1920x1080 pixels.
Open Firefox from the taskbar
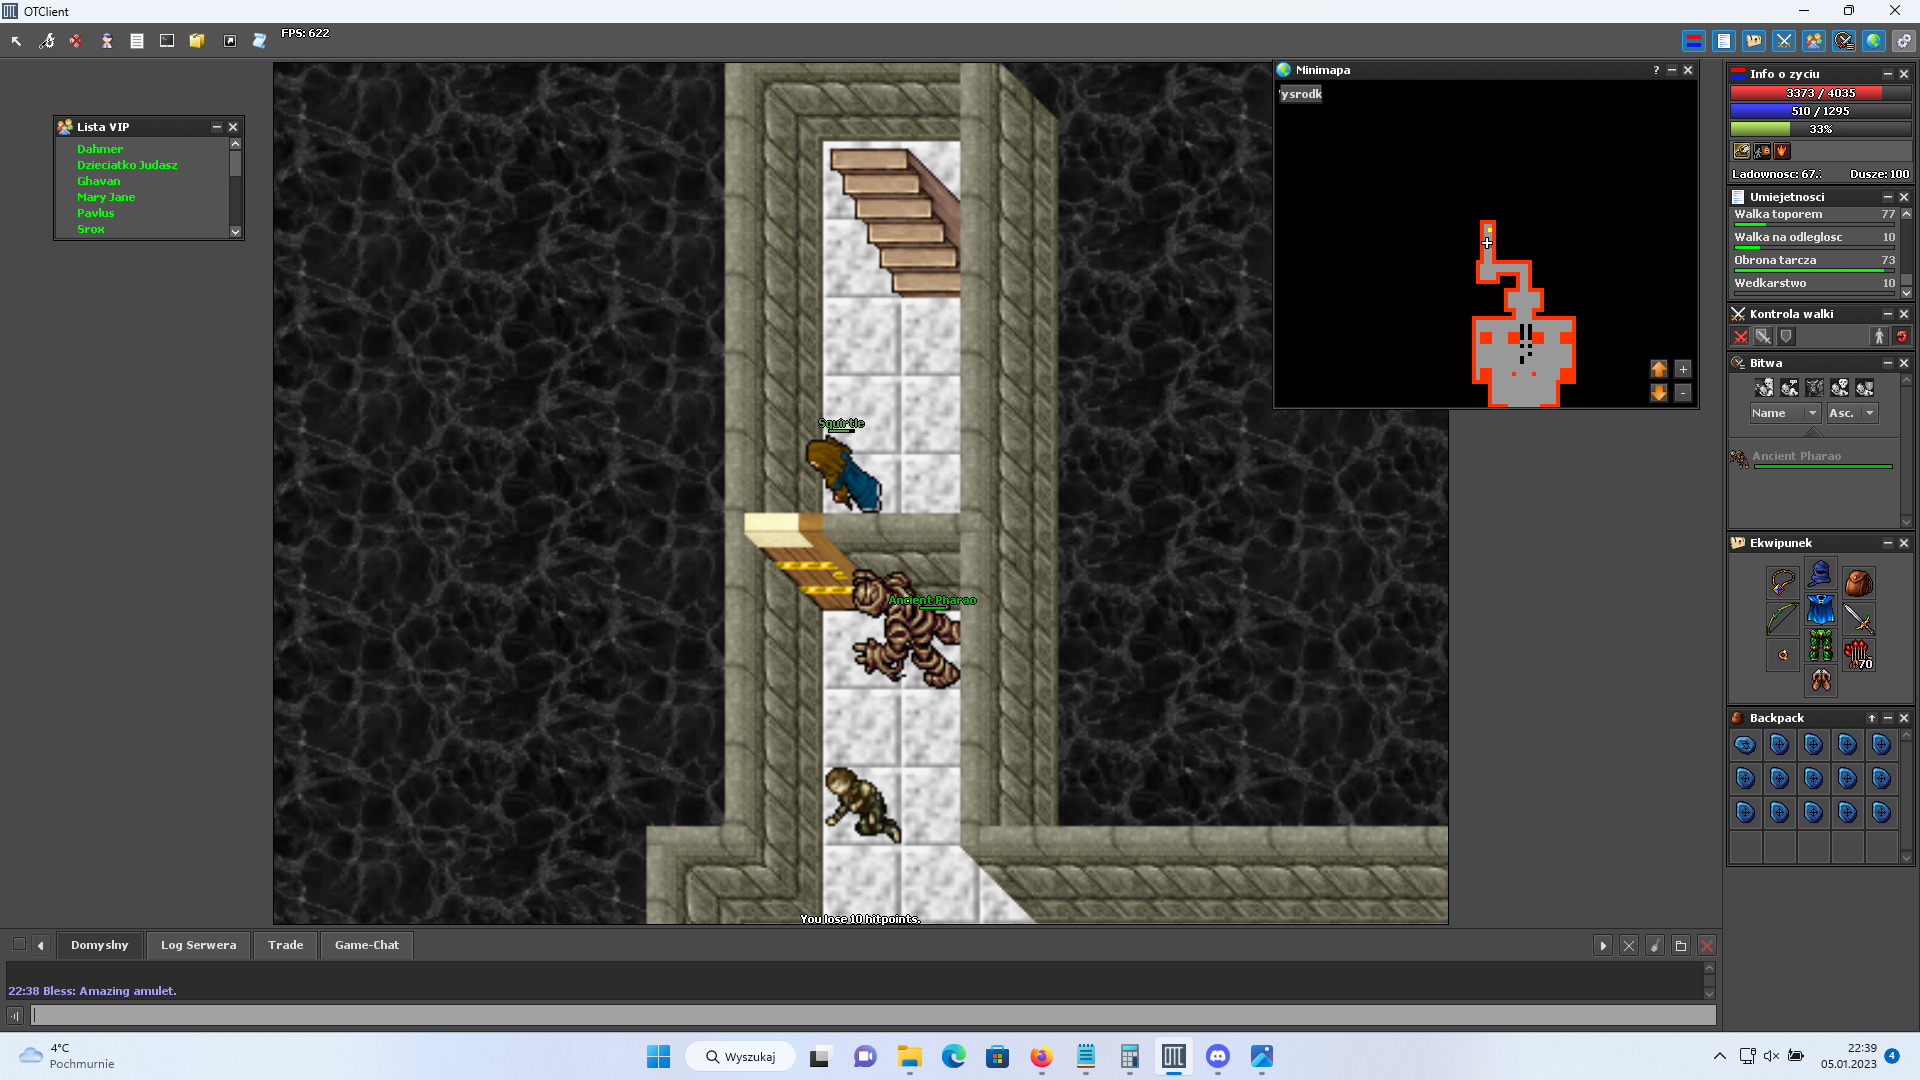tap(1041, 1056)
